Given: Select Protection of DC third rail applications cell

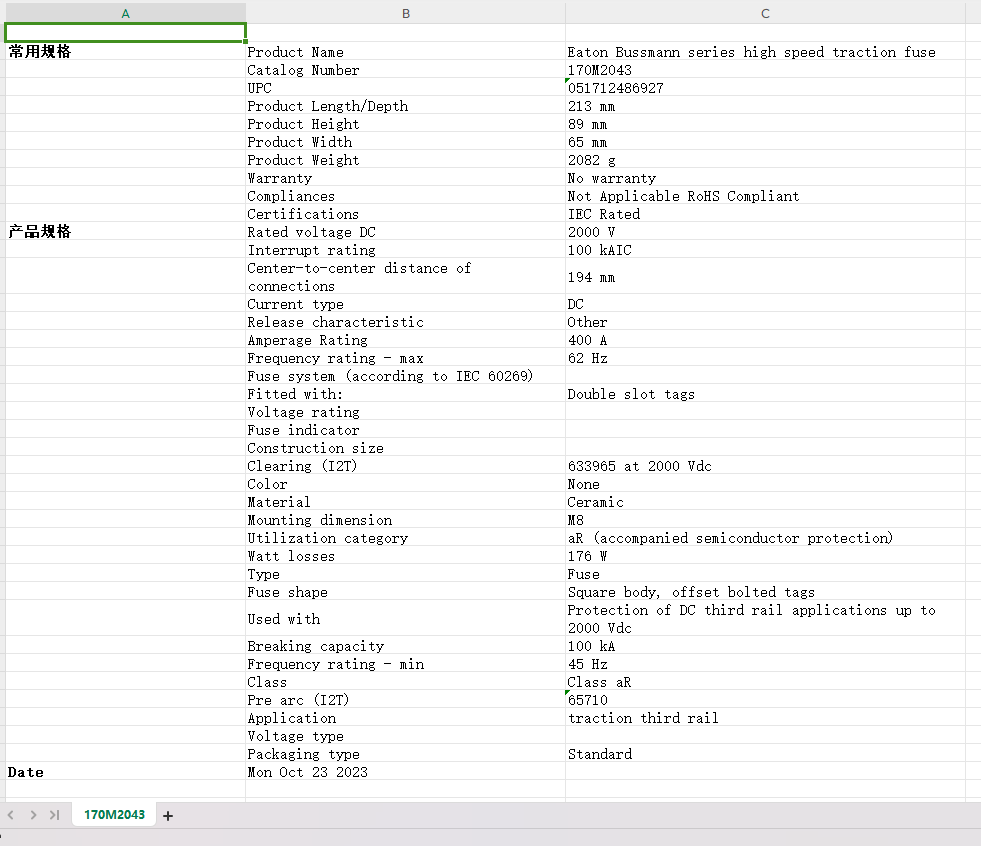Looking at the screenshot, I should point(765,619).
